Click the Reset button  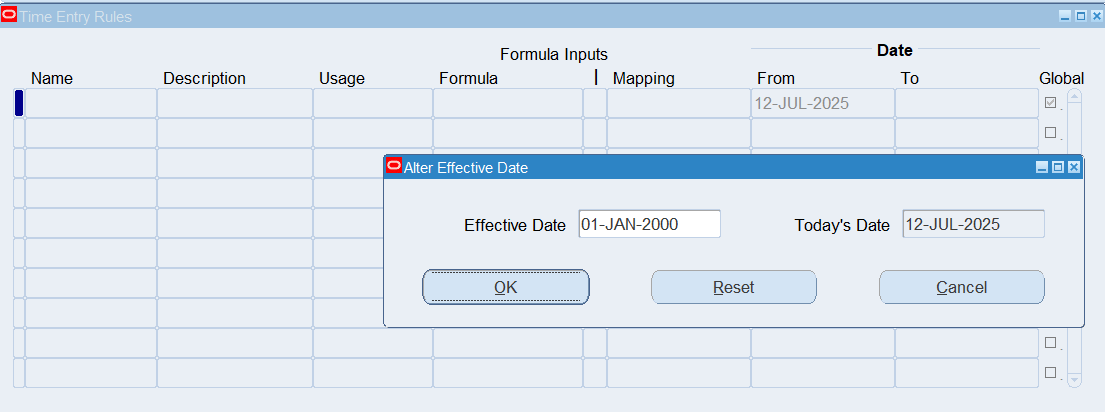tap(733, 287)
